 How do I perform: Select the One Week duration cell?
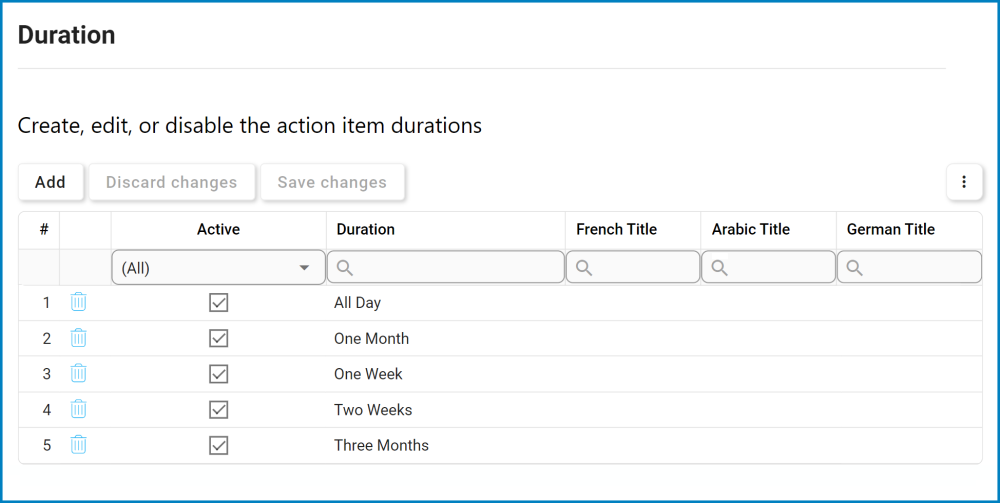pyautogui.click(x=368, y=374)
